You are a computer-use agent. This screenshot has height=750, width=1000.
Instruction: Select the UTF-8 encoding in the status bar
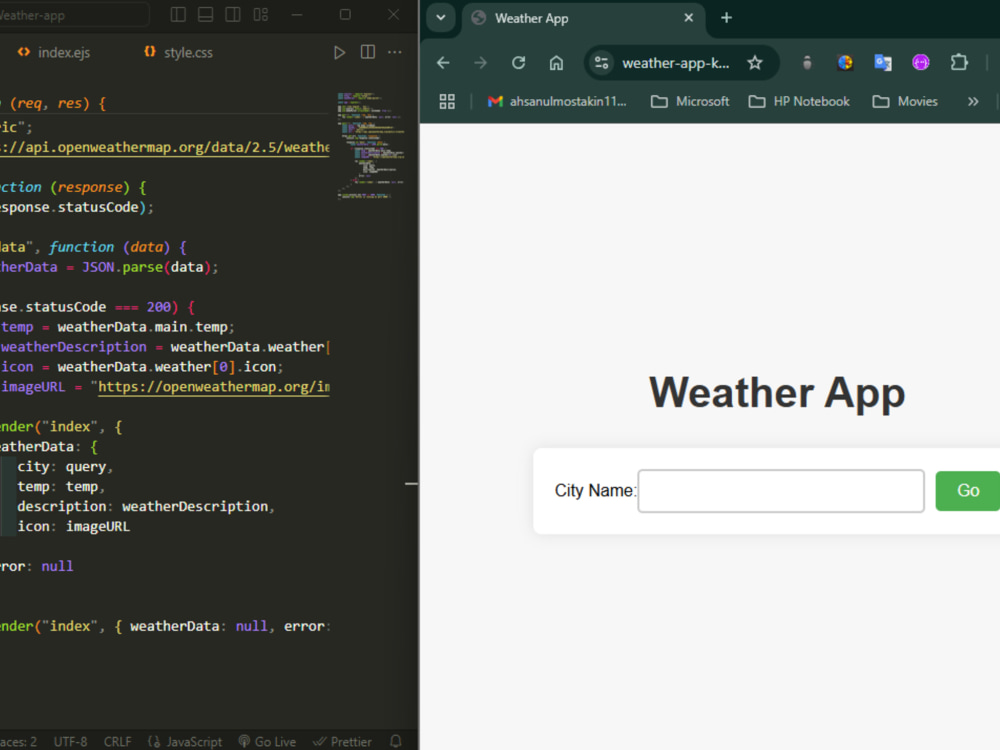(70, 742)
